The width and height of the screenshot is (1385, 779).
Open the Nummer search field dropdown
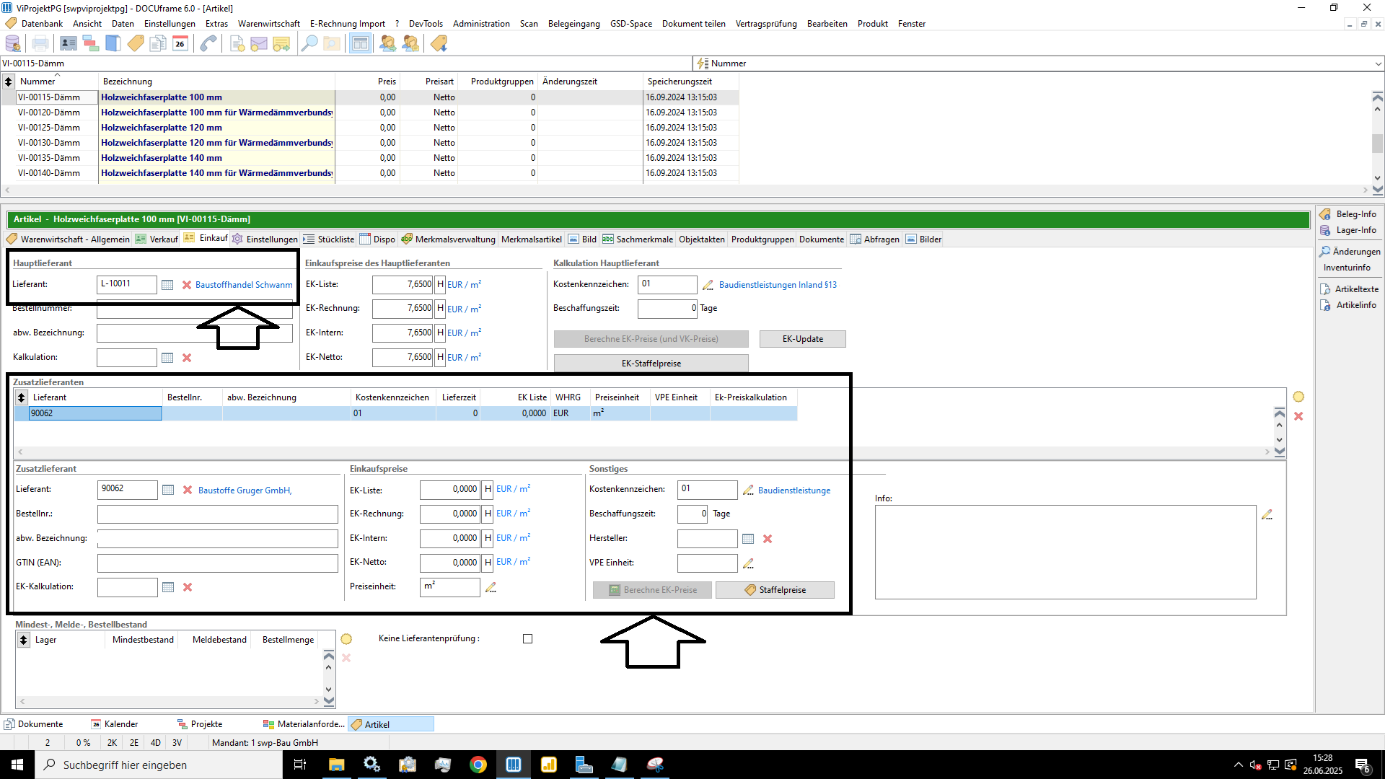tap(1377, 63)
